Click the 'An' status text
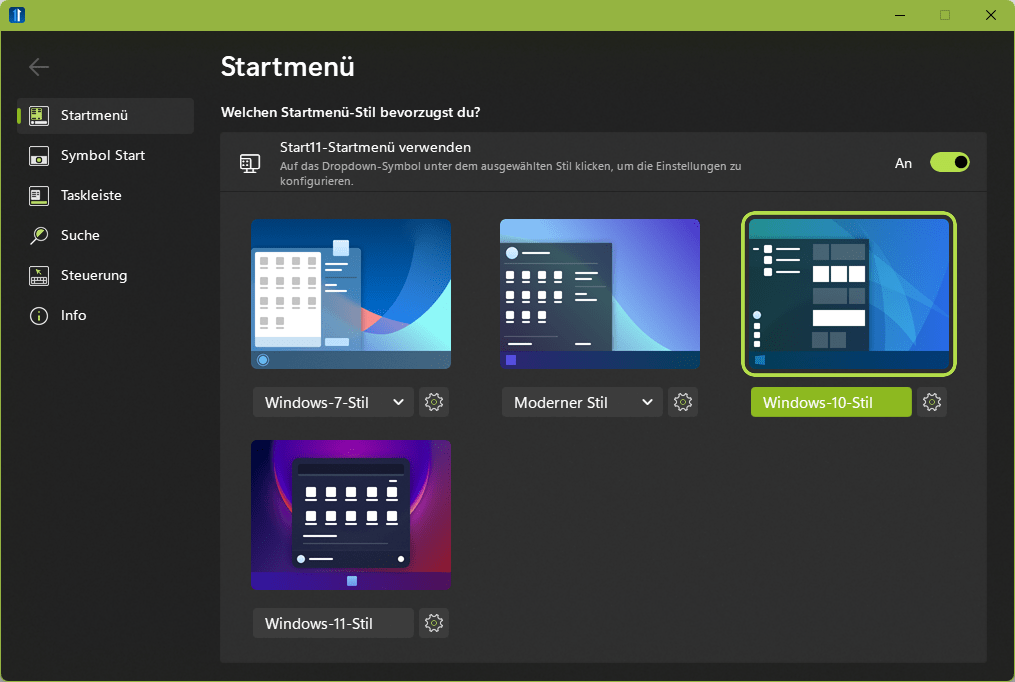Image resolution: width=1015 pixels, height=682 pixels. tap(903, 163)
